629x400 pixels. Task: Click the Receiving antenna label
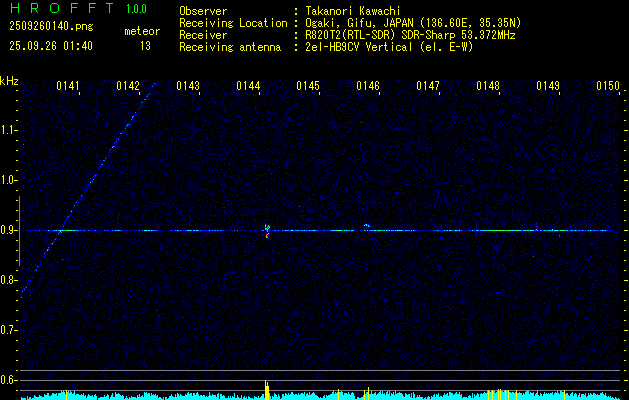[x=230, y=47]
